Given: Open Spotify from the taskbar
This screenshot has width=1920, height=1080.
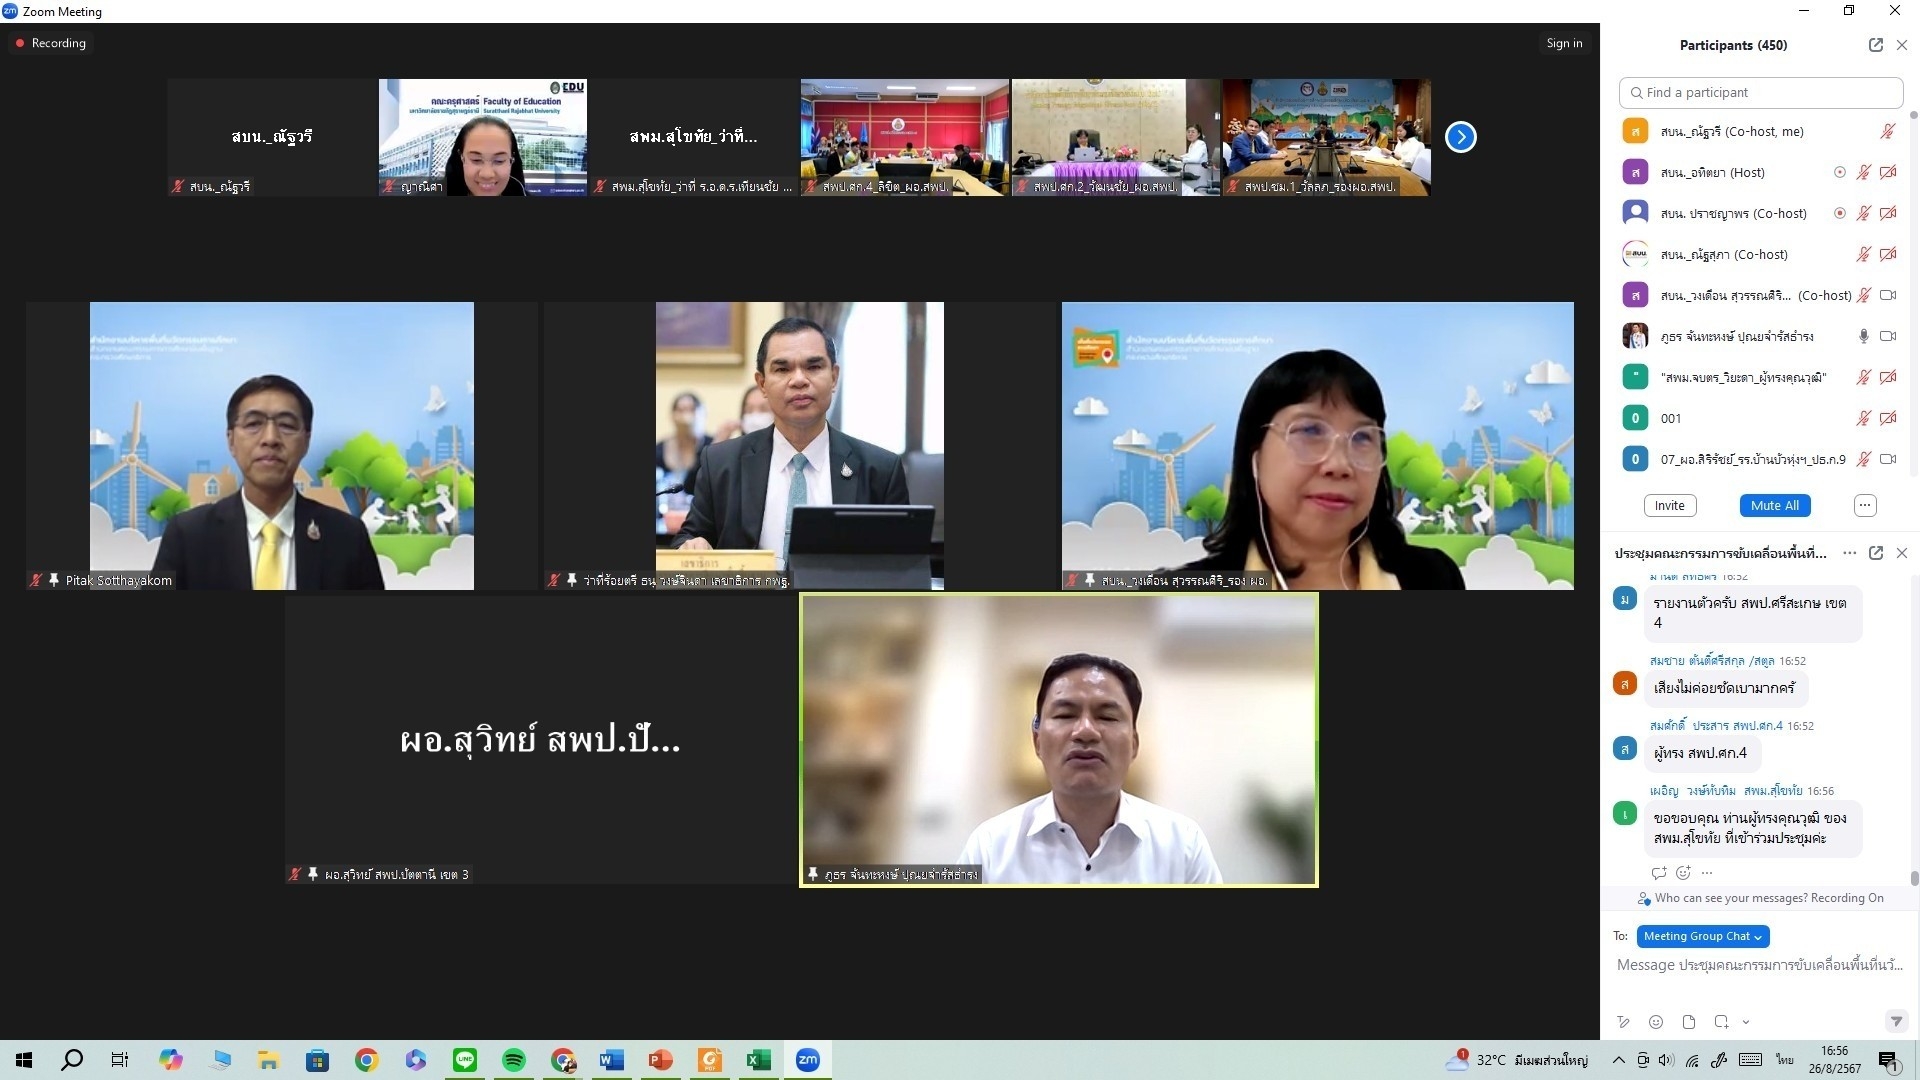Looking at the screenshot, I should point(514,1060).
